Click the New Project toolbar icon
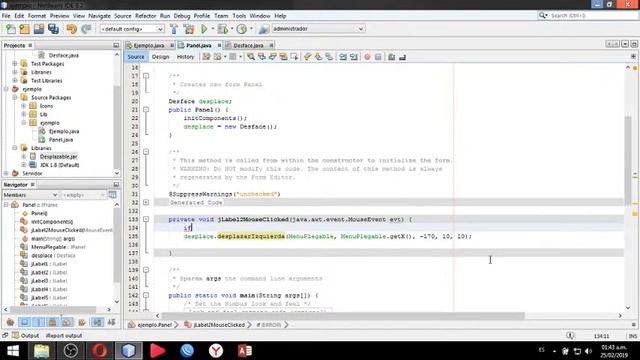Image resolution: width=640 pixels, height=360 pixels. [x=25, y=29]
